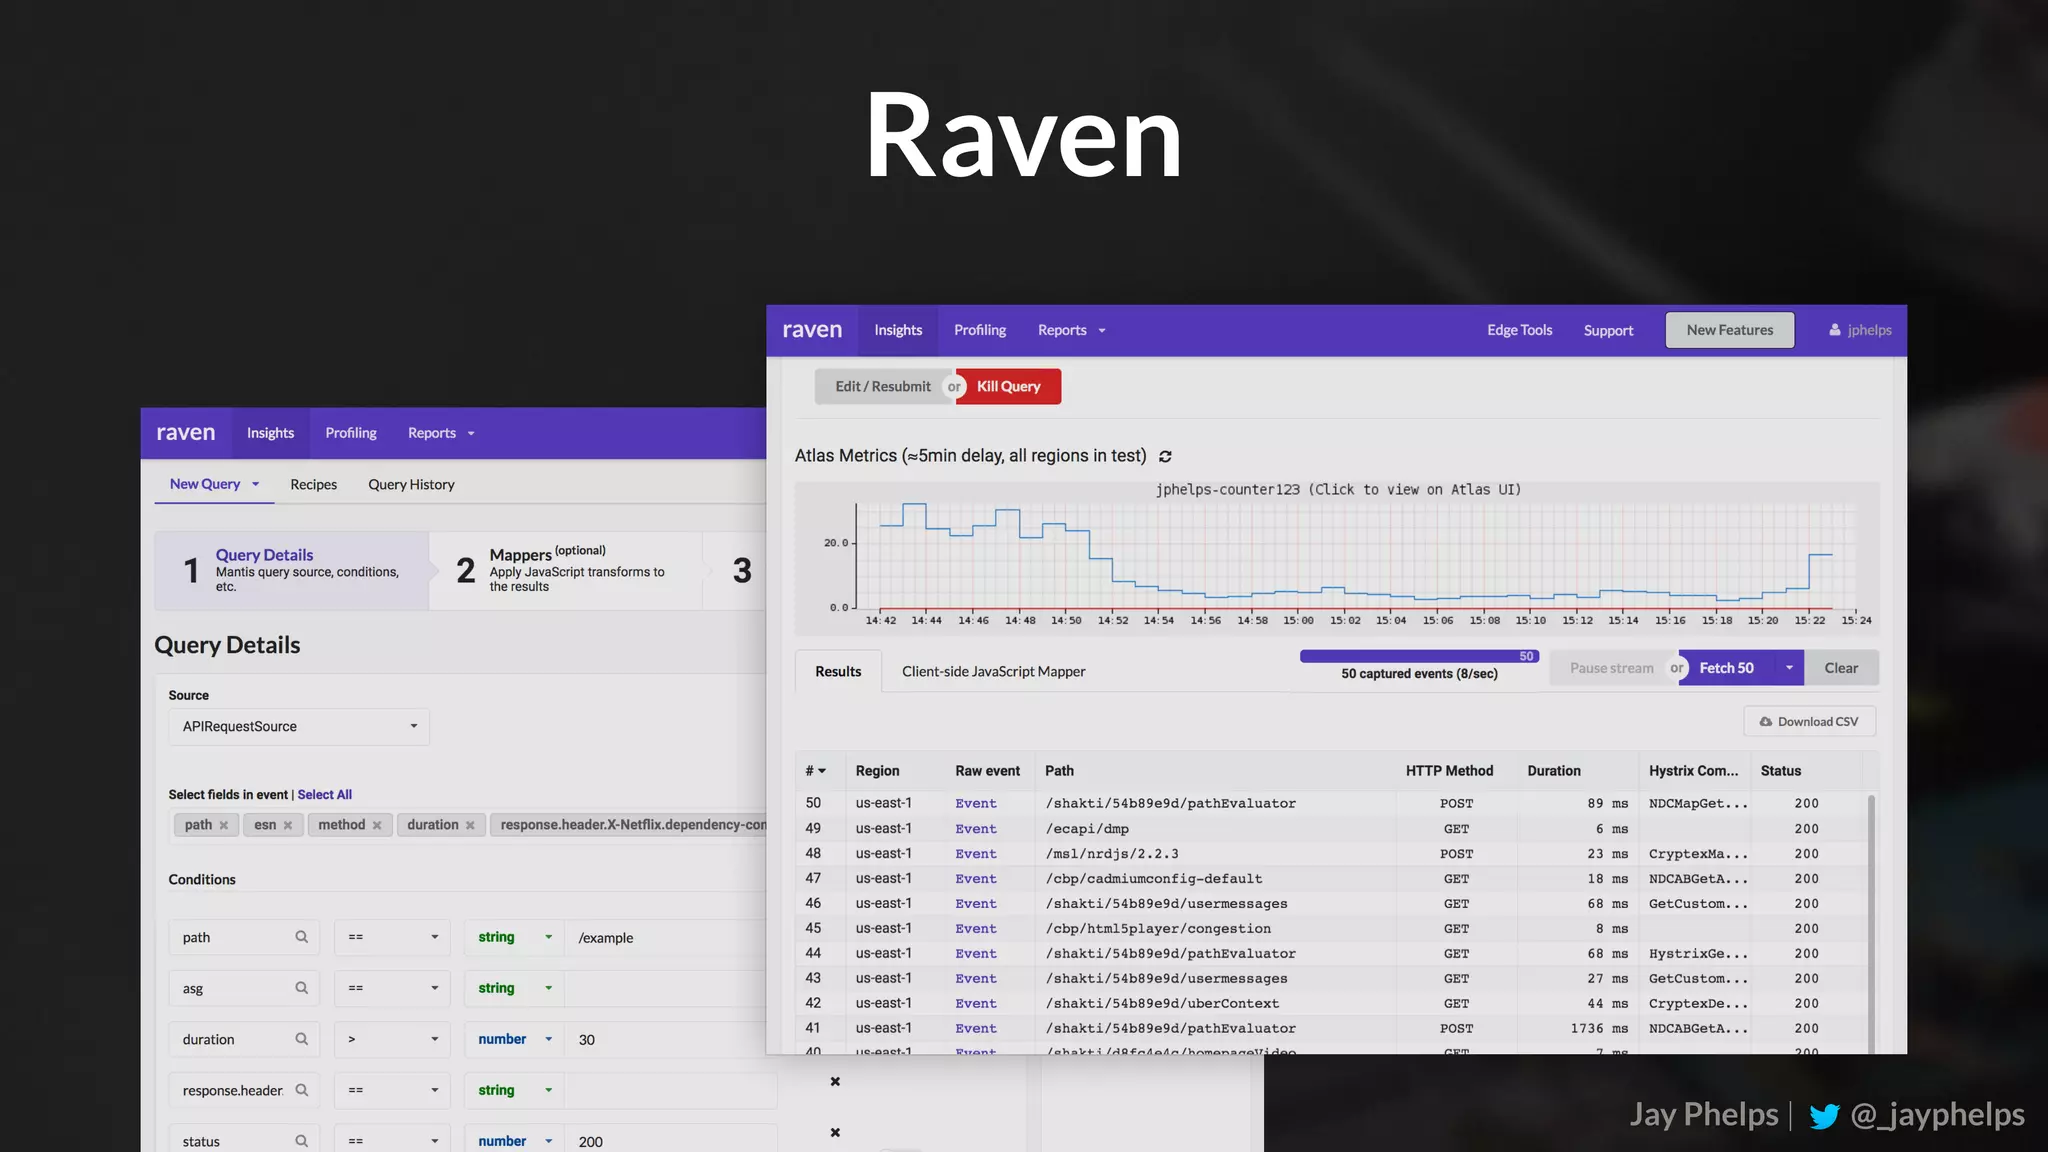Switch to the Recipes tab

tap(314, 484)
